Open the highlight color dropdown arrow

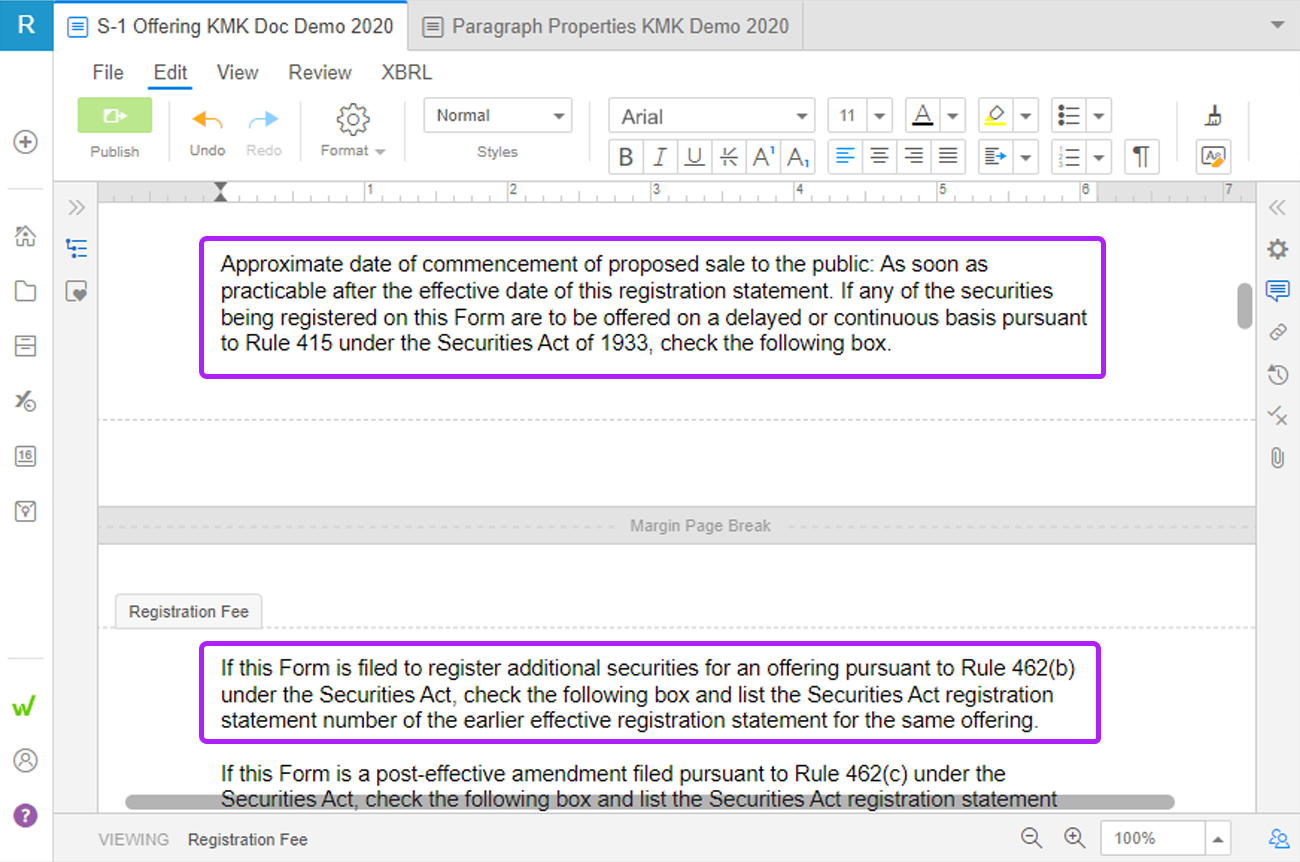[x=1026, y=116]
